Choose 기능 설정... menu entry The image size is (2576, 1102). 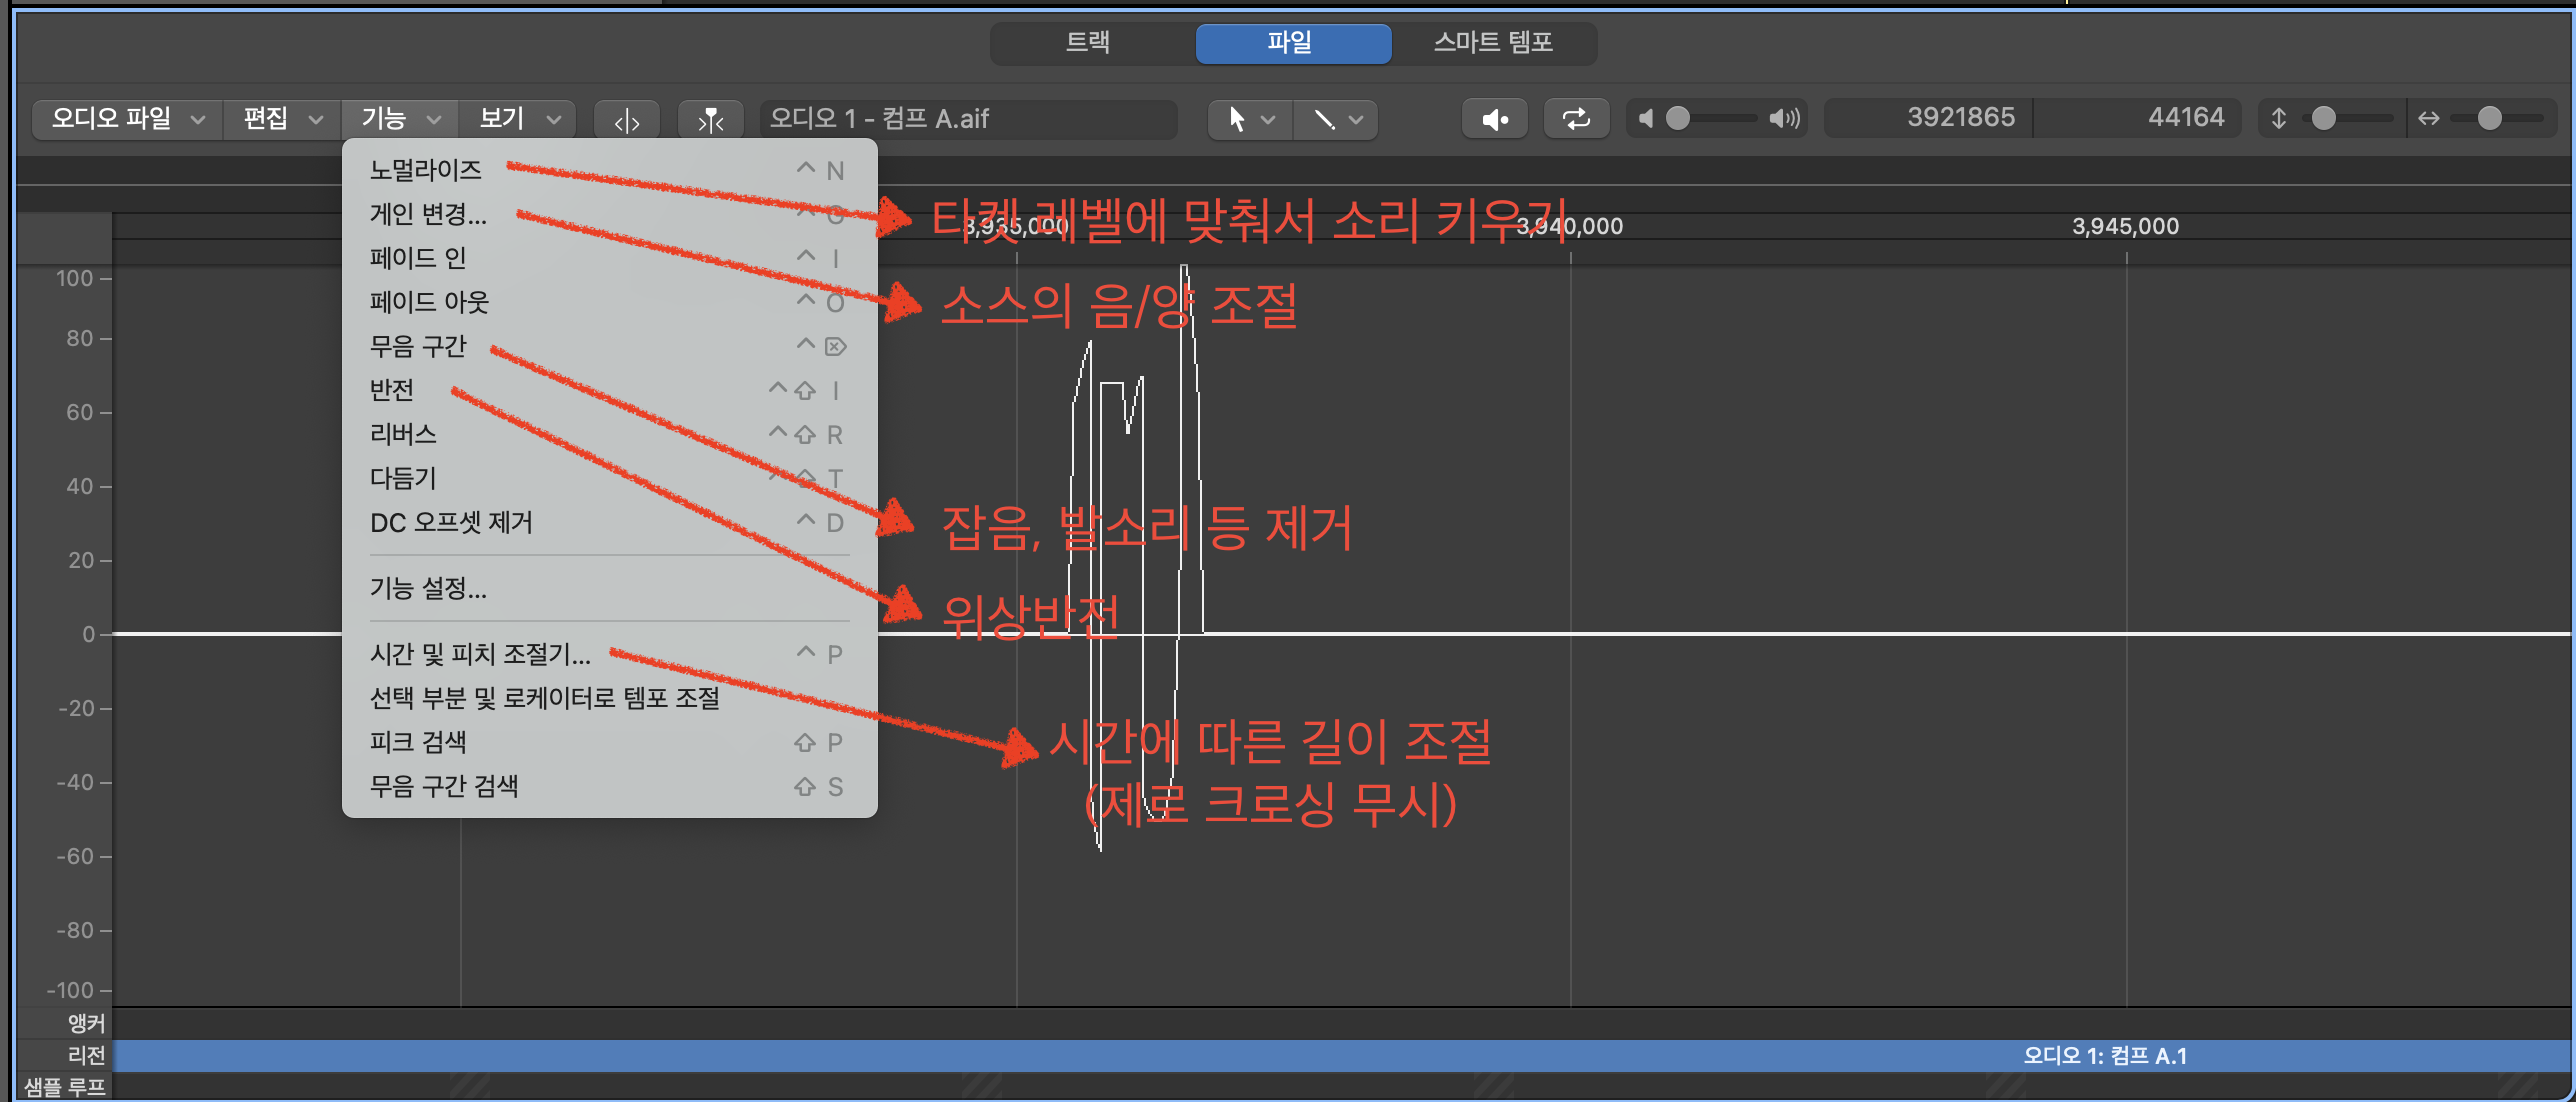click(428, 588)
